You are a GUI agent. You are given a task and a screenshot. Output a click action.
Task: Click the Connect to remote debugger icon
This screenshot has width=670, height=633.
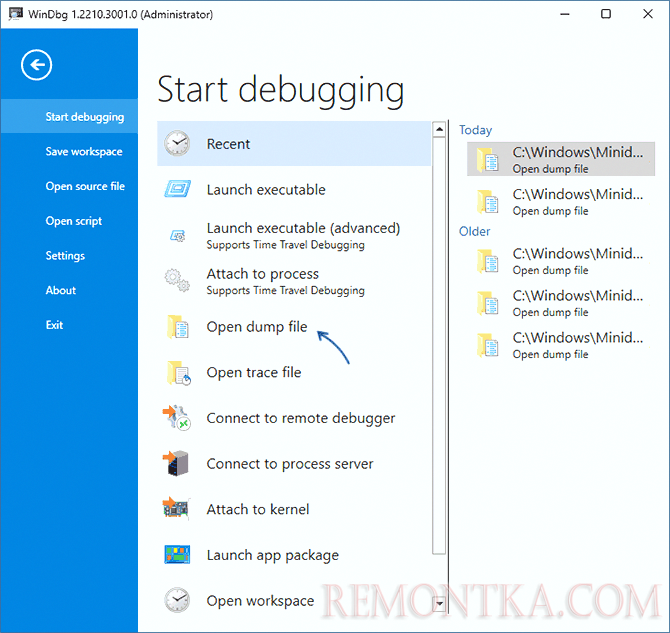tap(176, 418)
